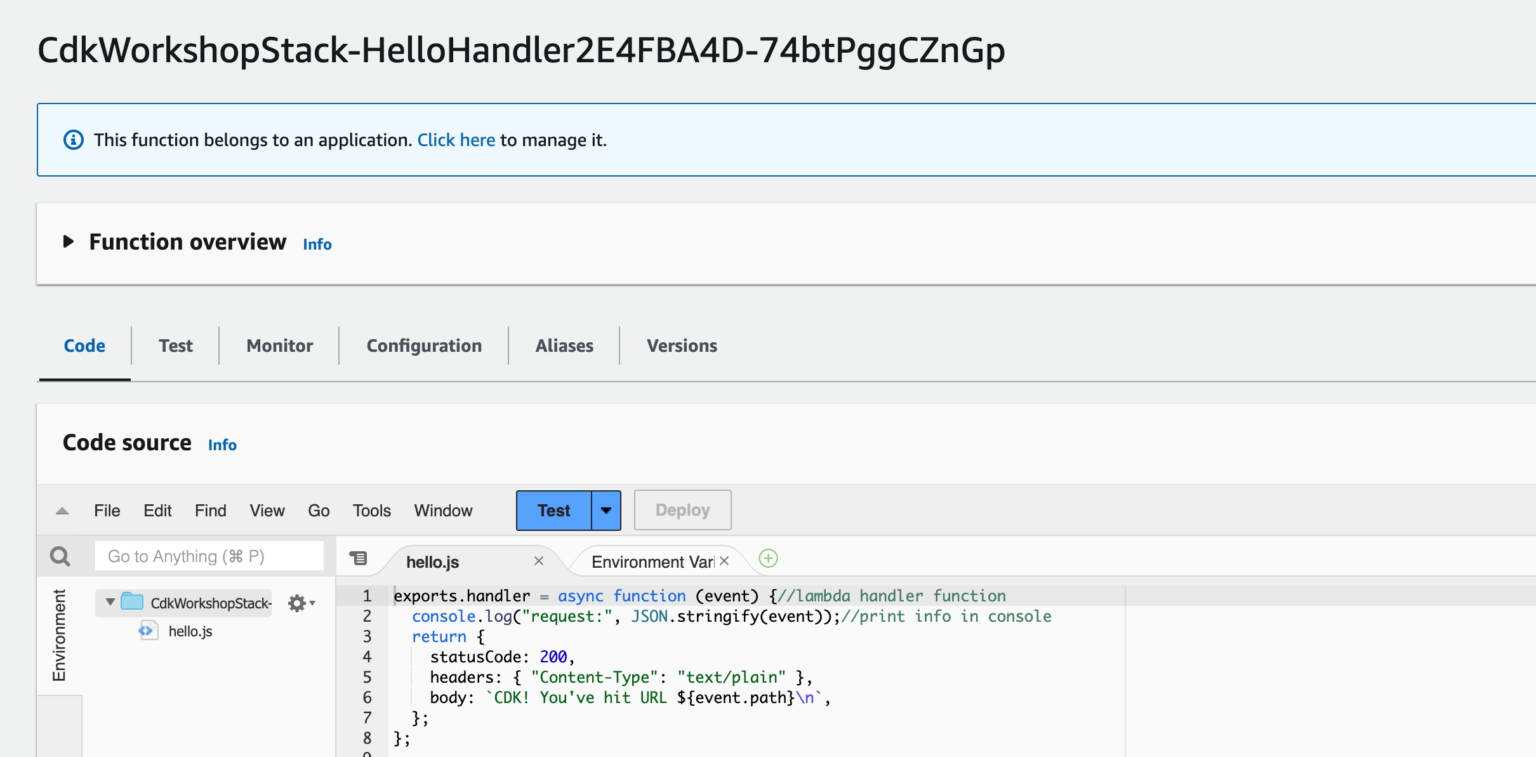Open the gear settings icon beside CdkWorkshopStack
1536x757 pixels.
click(x=297, y=602)
